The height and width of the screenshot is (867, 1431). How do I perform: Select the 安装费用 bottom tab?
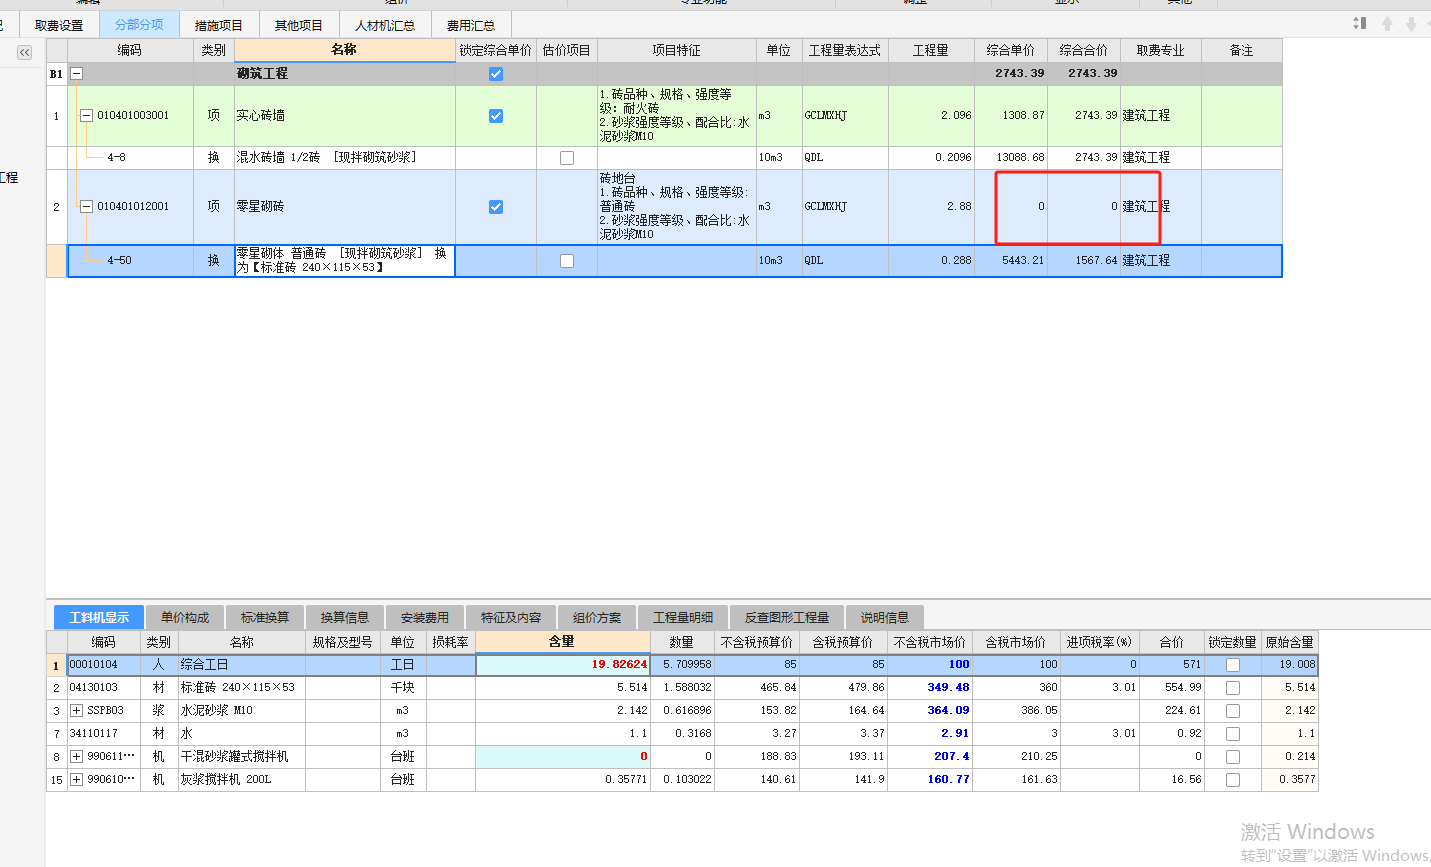pyautogui.click(x=425, y=618)
